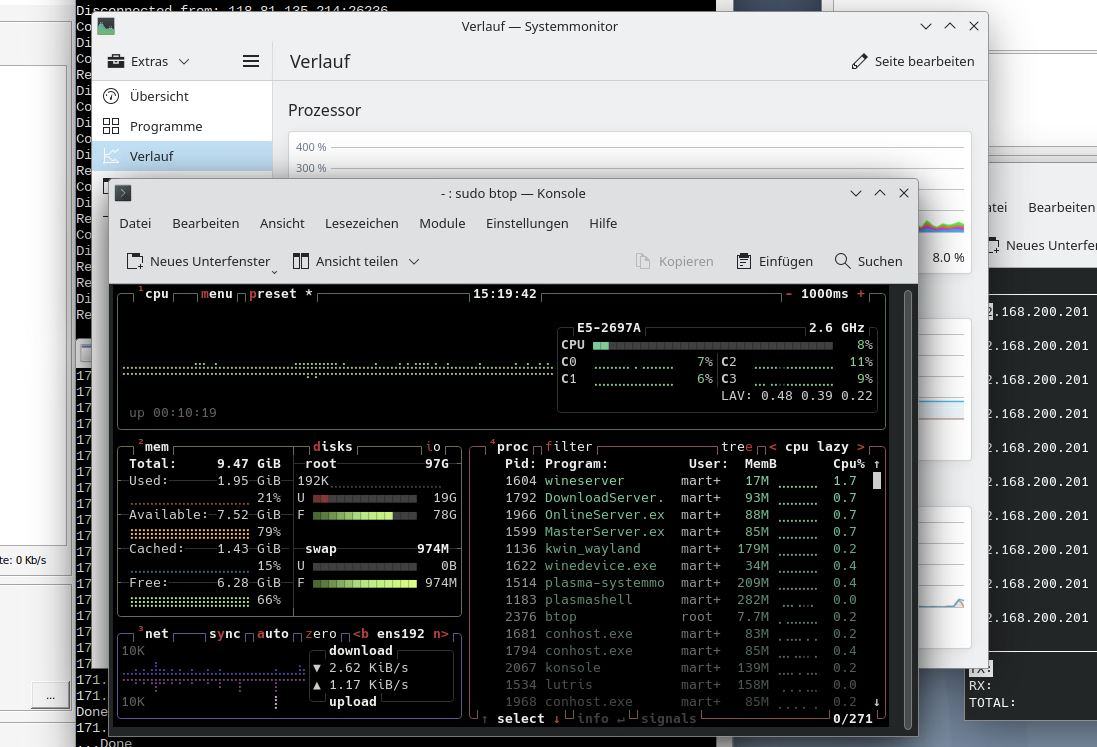This screenshot has width=1097, height=747.
Task: Toggle io mode in btop disks box
Action: coord(434,446)
